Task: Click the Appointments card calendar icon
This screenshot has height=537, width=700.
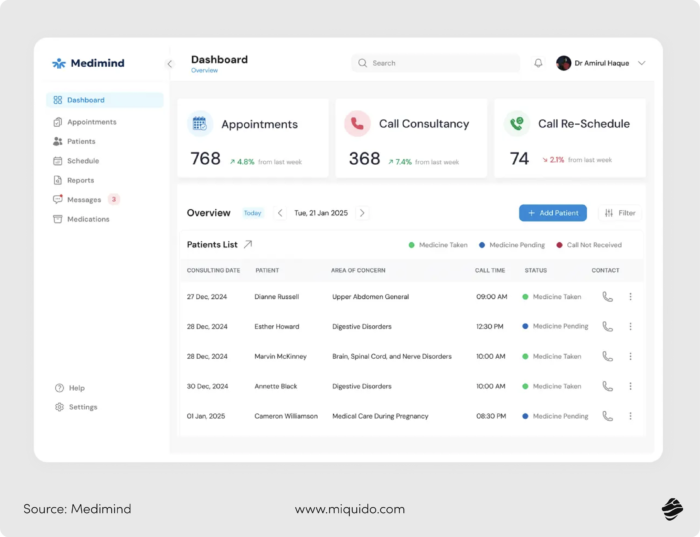Action: coord(200,124)
